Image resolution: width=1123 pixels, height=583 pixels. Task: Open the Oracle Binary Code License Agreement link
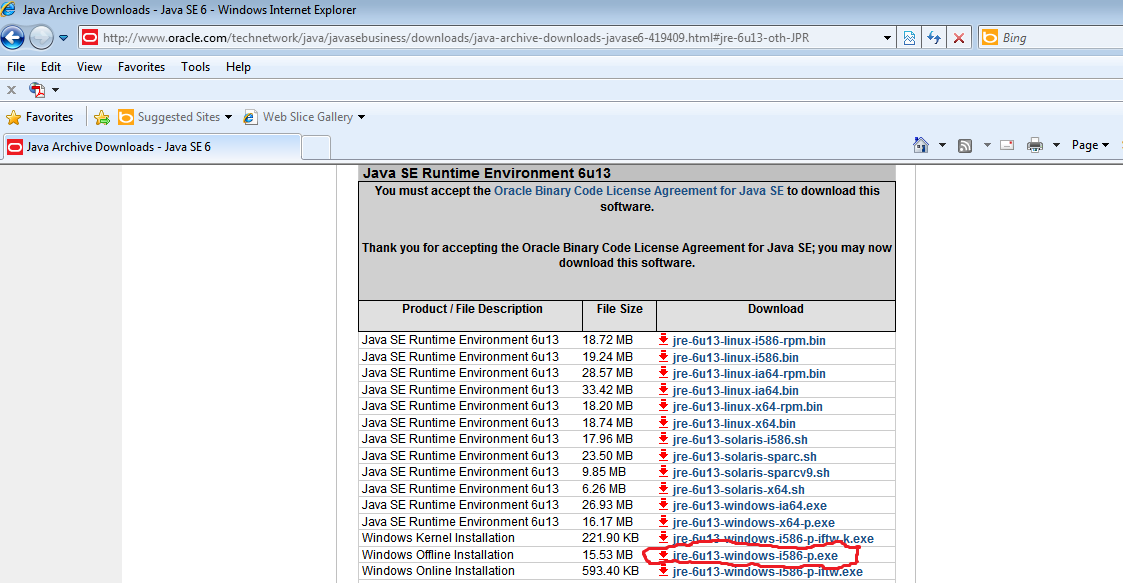click(x=639, y=191)
